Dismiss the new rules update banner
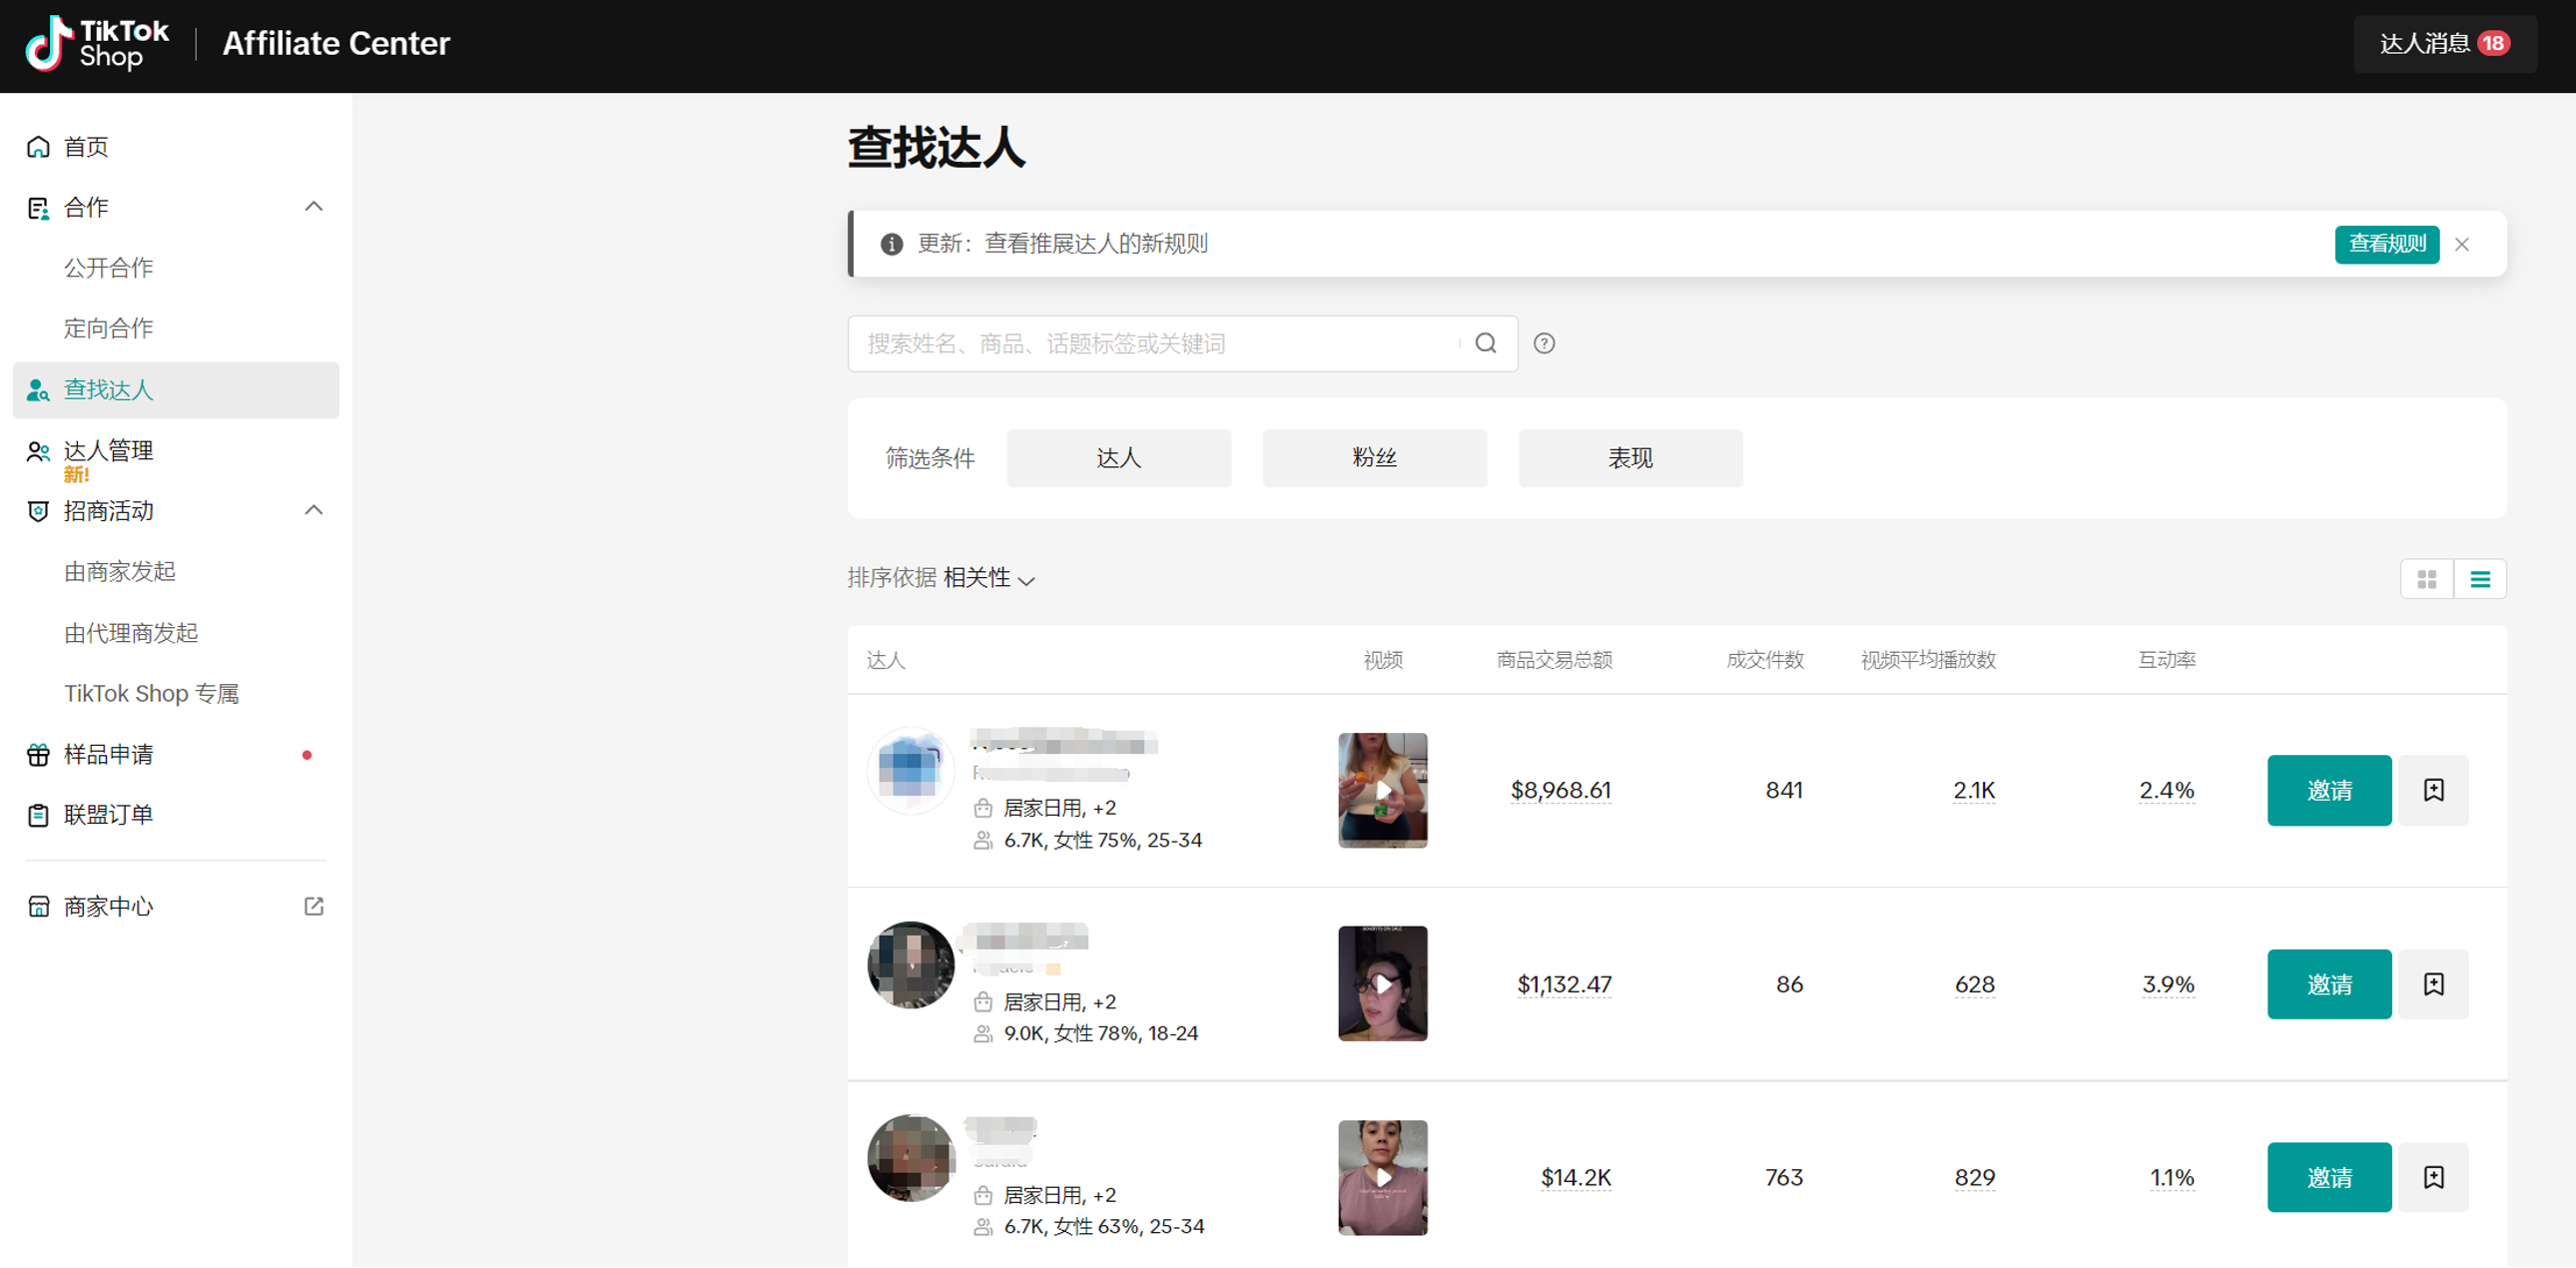This screenshot has width=2576, height=1268. [x=2462, y=244]
